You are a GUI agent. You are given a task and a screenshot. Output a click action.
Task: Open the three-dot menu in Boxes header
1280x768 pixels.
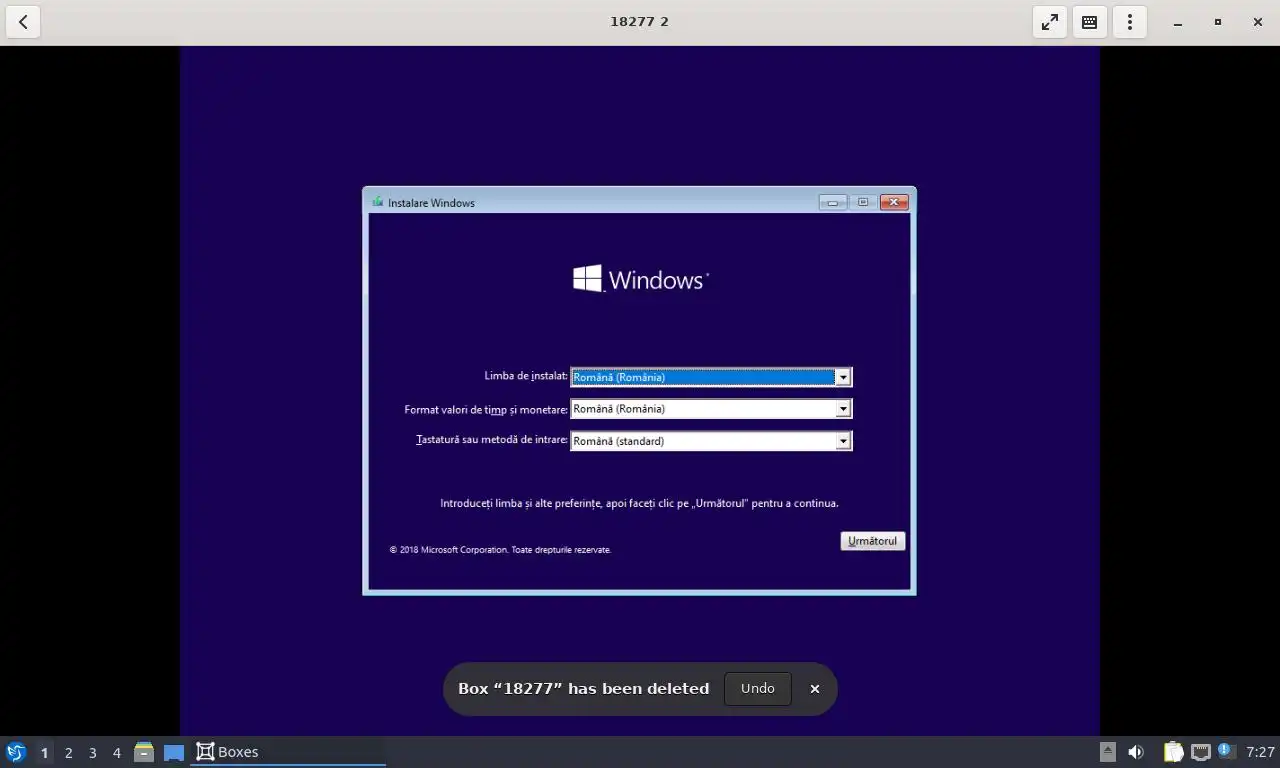click(1130, 22)
